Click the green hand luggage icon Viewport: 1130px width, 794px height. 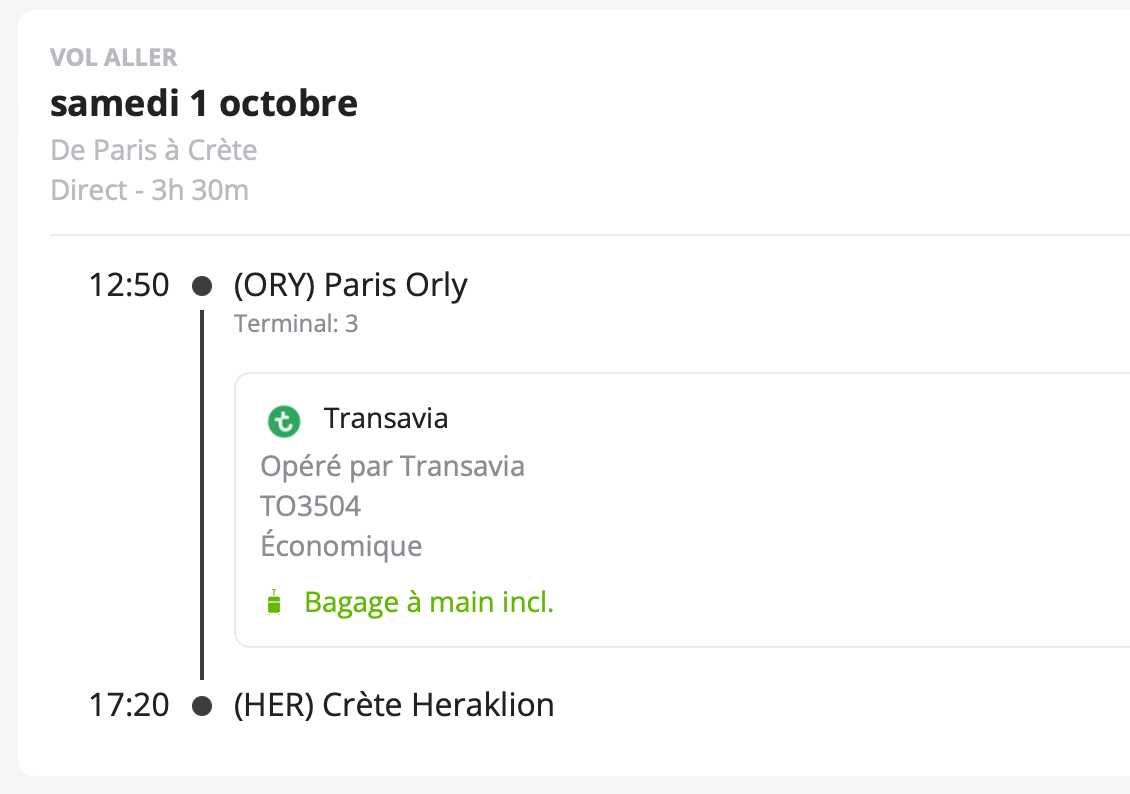[x=273, y=603]
